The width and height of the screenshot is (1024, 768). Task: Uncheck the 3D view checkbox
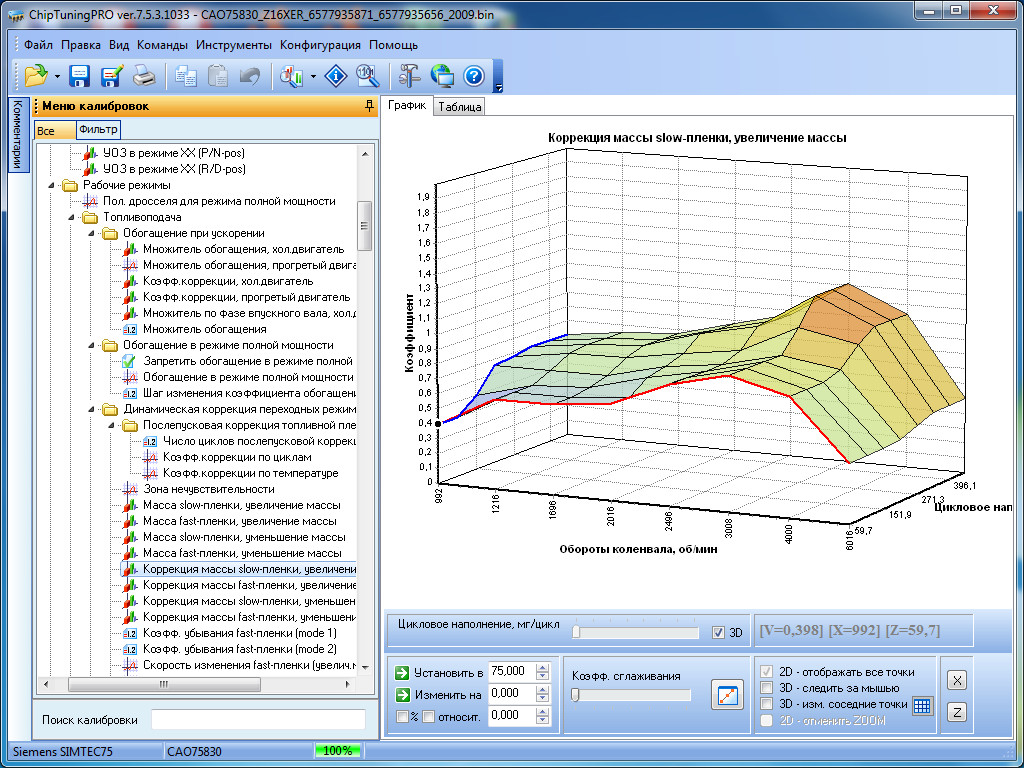(718, 632)
